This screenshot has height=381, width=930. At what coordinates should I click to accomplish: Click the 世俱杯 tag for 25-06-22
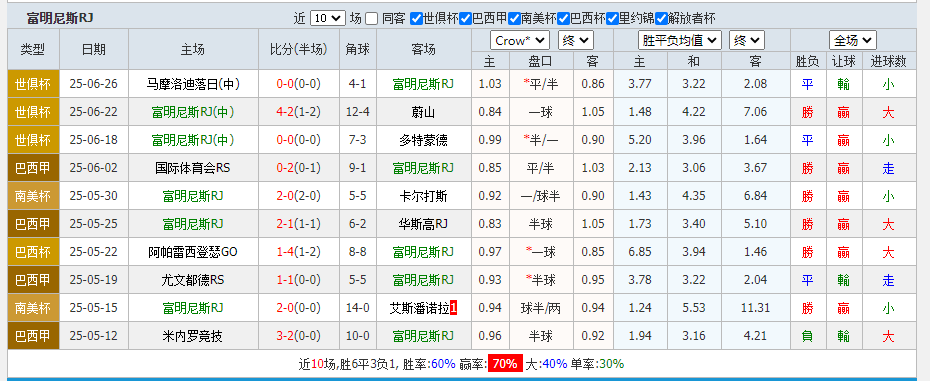pyautogui.click(x=33, y=112)
